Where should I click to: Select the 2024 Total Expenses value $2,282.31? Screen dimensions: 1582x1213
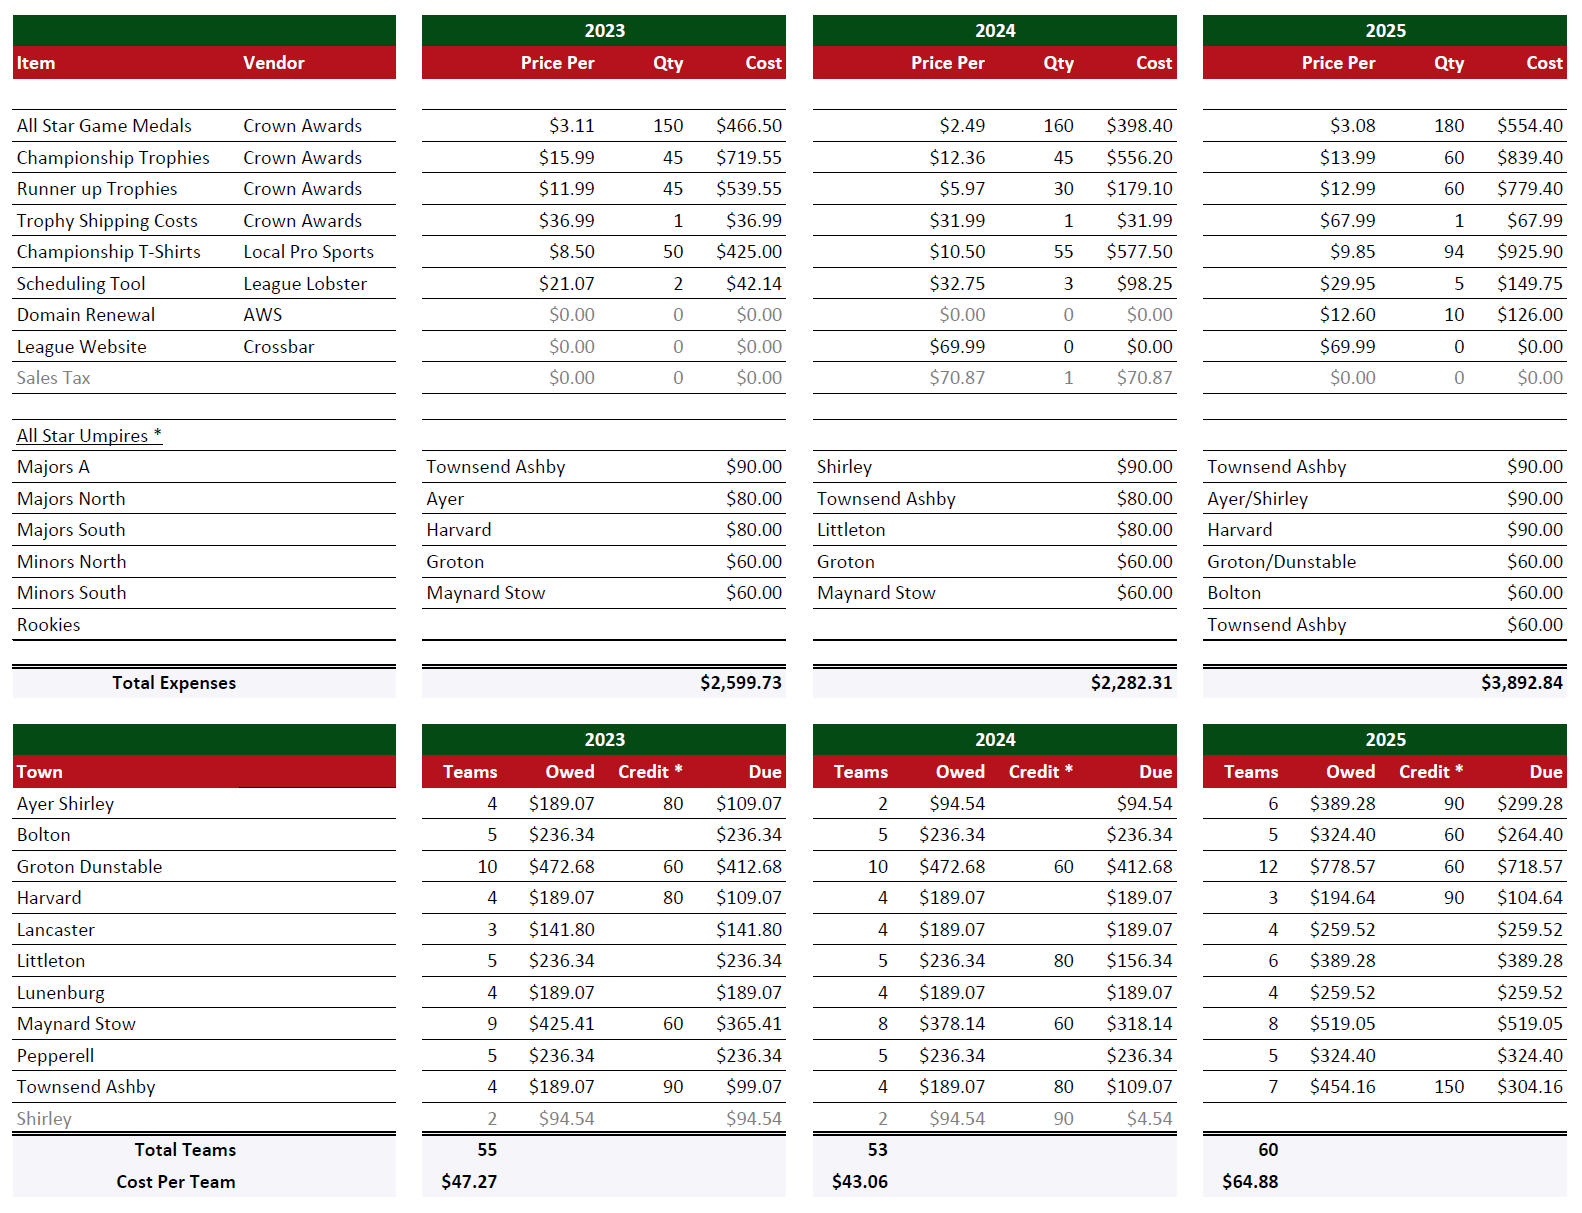point(1130,683)
